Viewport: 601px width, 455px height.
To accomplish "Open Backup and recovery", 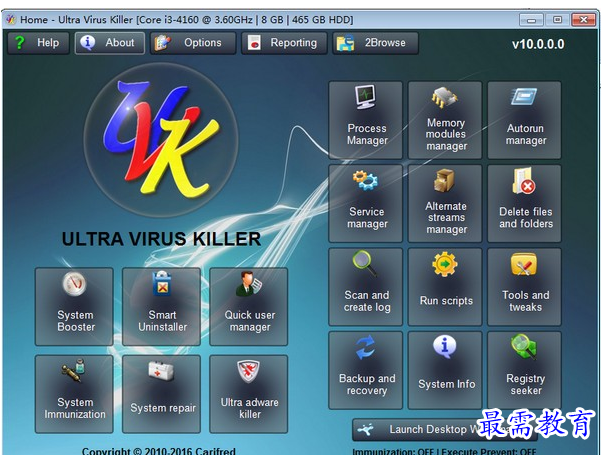I will point(366,370).
